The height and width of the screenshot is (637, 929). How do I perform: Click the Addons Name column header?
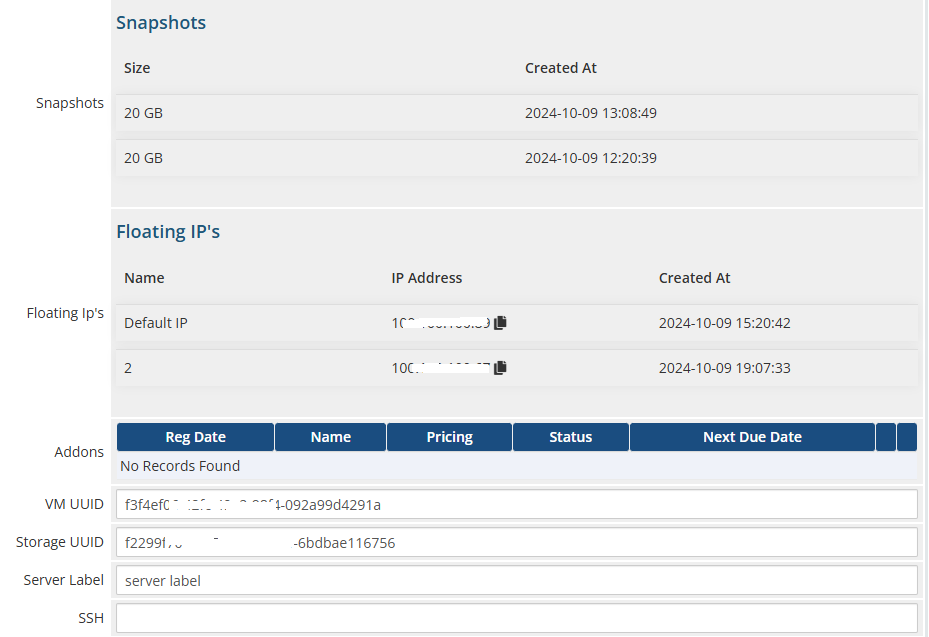tap(330, 437)
